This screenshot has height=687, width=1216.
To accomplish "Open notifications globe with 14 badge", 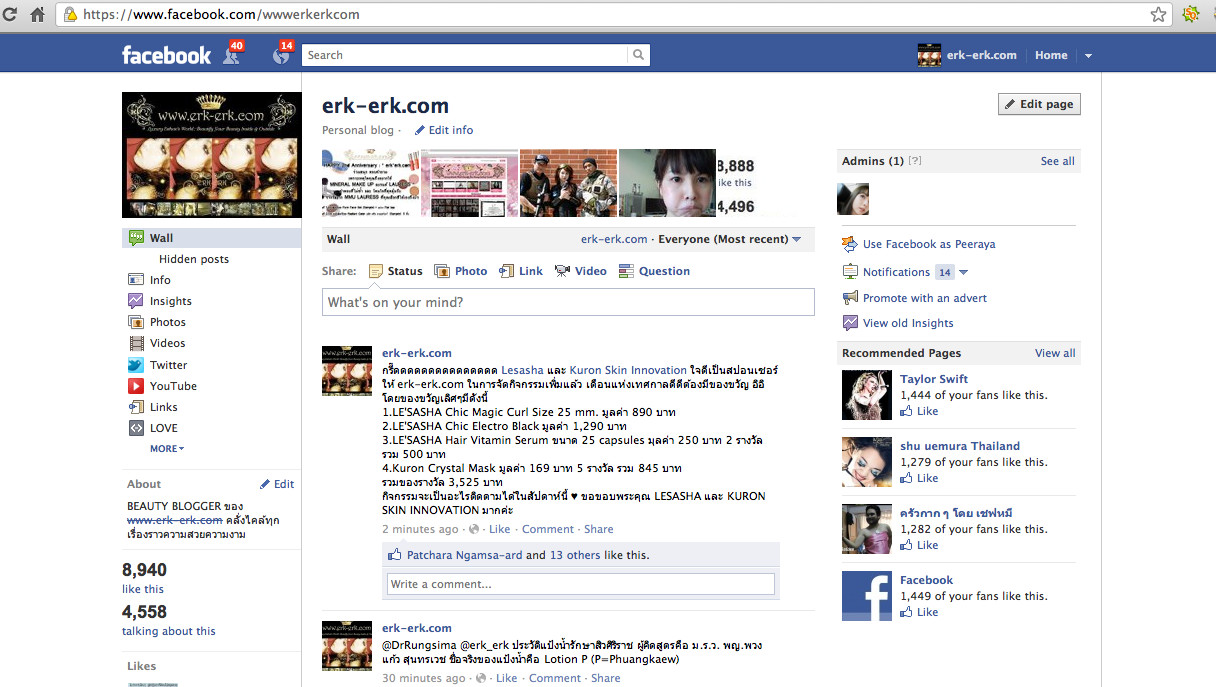I will pyautogui.click(x=282, y=54).
